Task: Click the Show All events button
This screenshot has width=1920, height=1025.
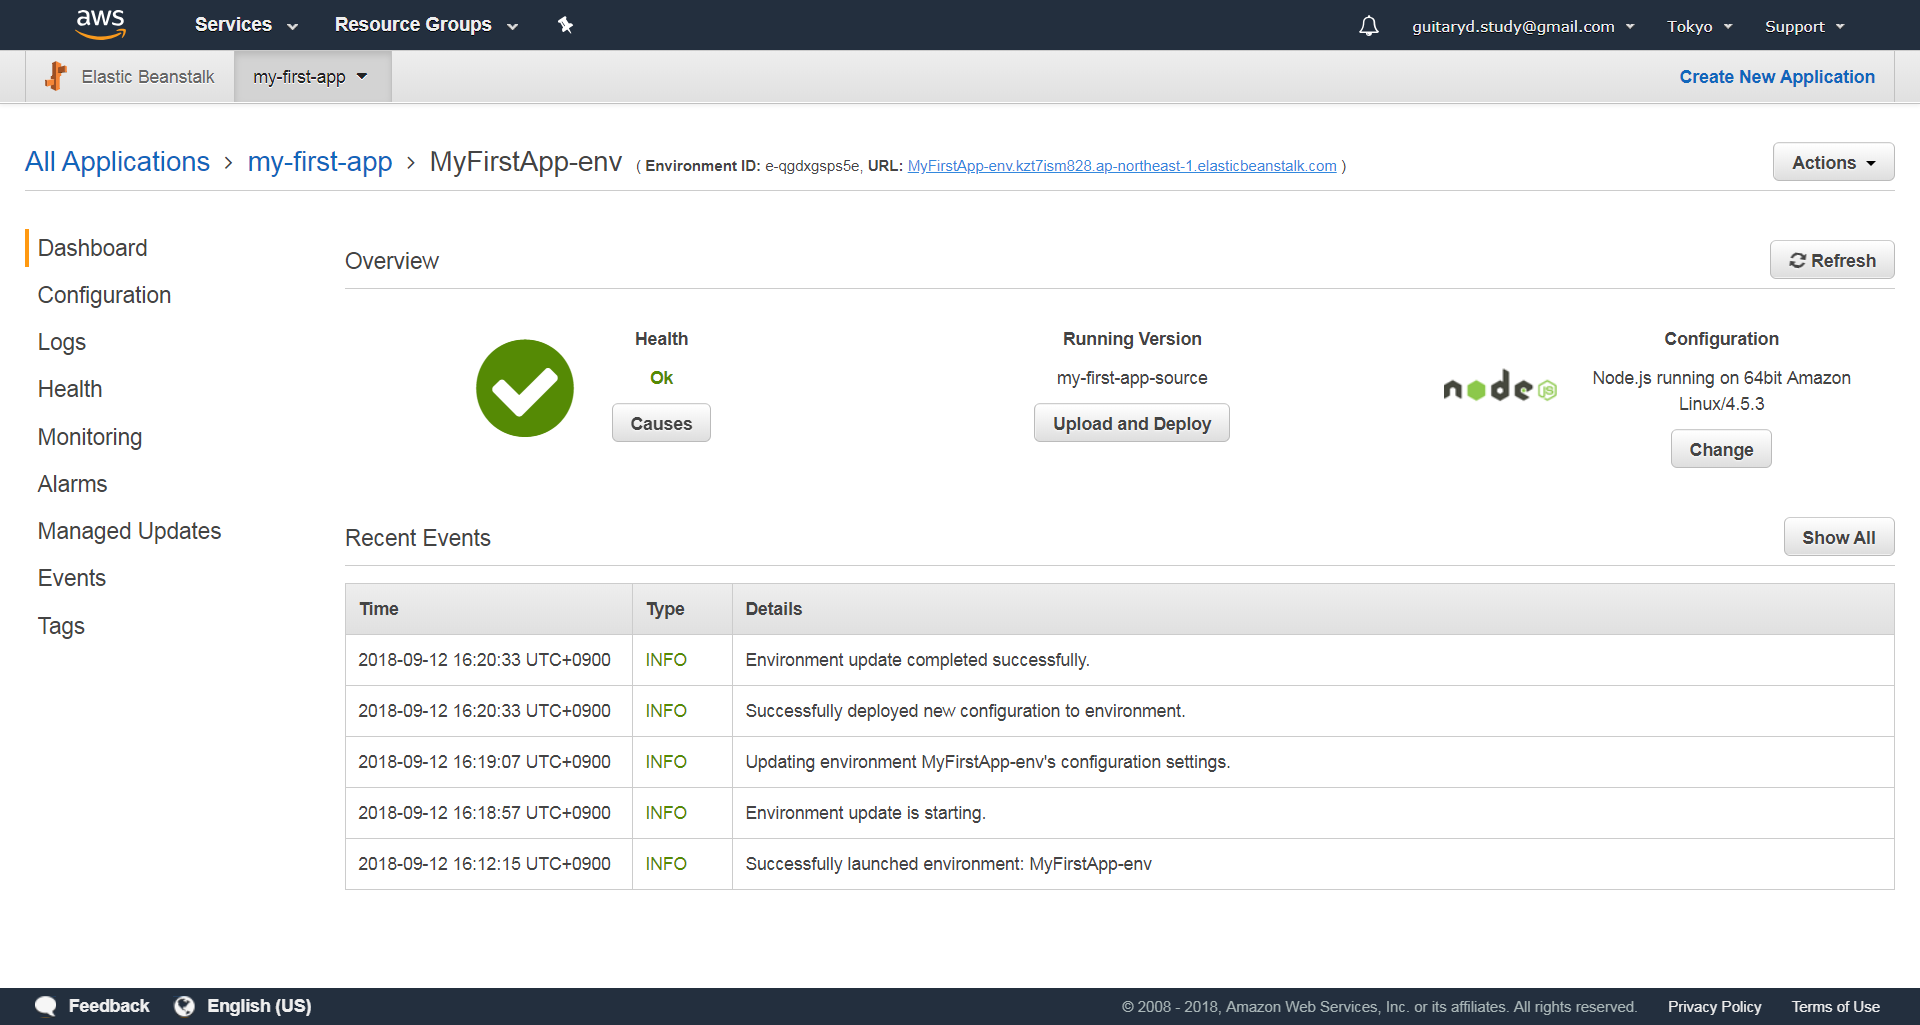Action: (1838, 537)
